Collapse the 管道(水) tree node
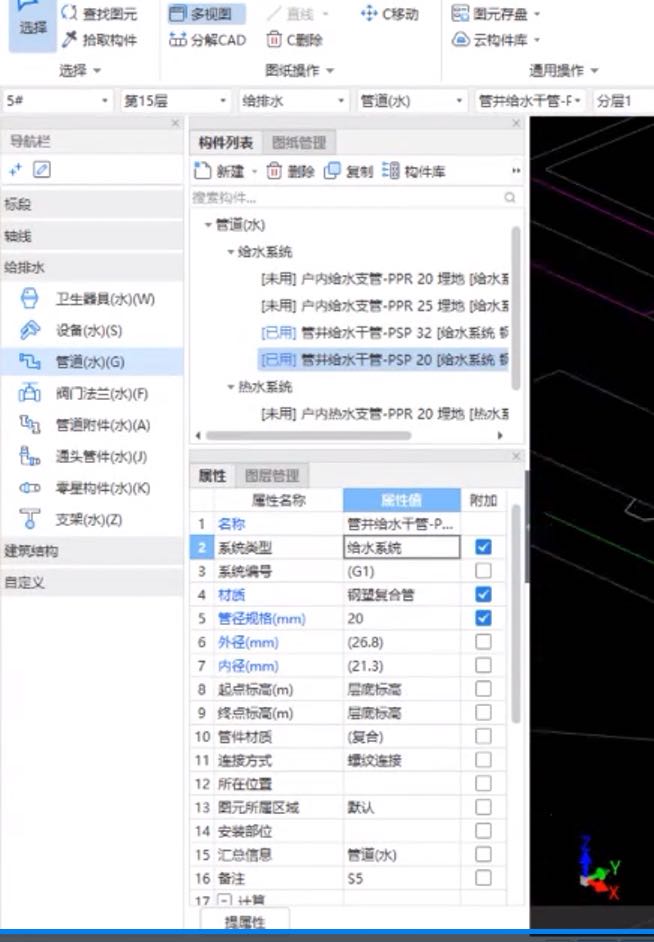The width and height of the screenshot is (654, 942). (x=208, y=225)
